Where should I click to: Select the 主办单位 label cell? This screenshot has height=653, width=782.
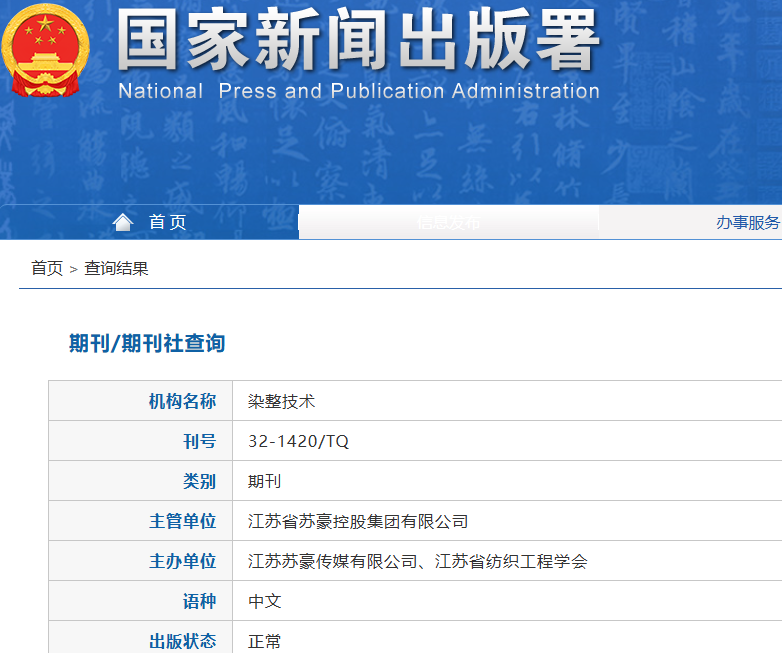pos(141,560)
